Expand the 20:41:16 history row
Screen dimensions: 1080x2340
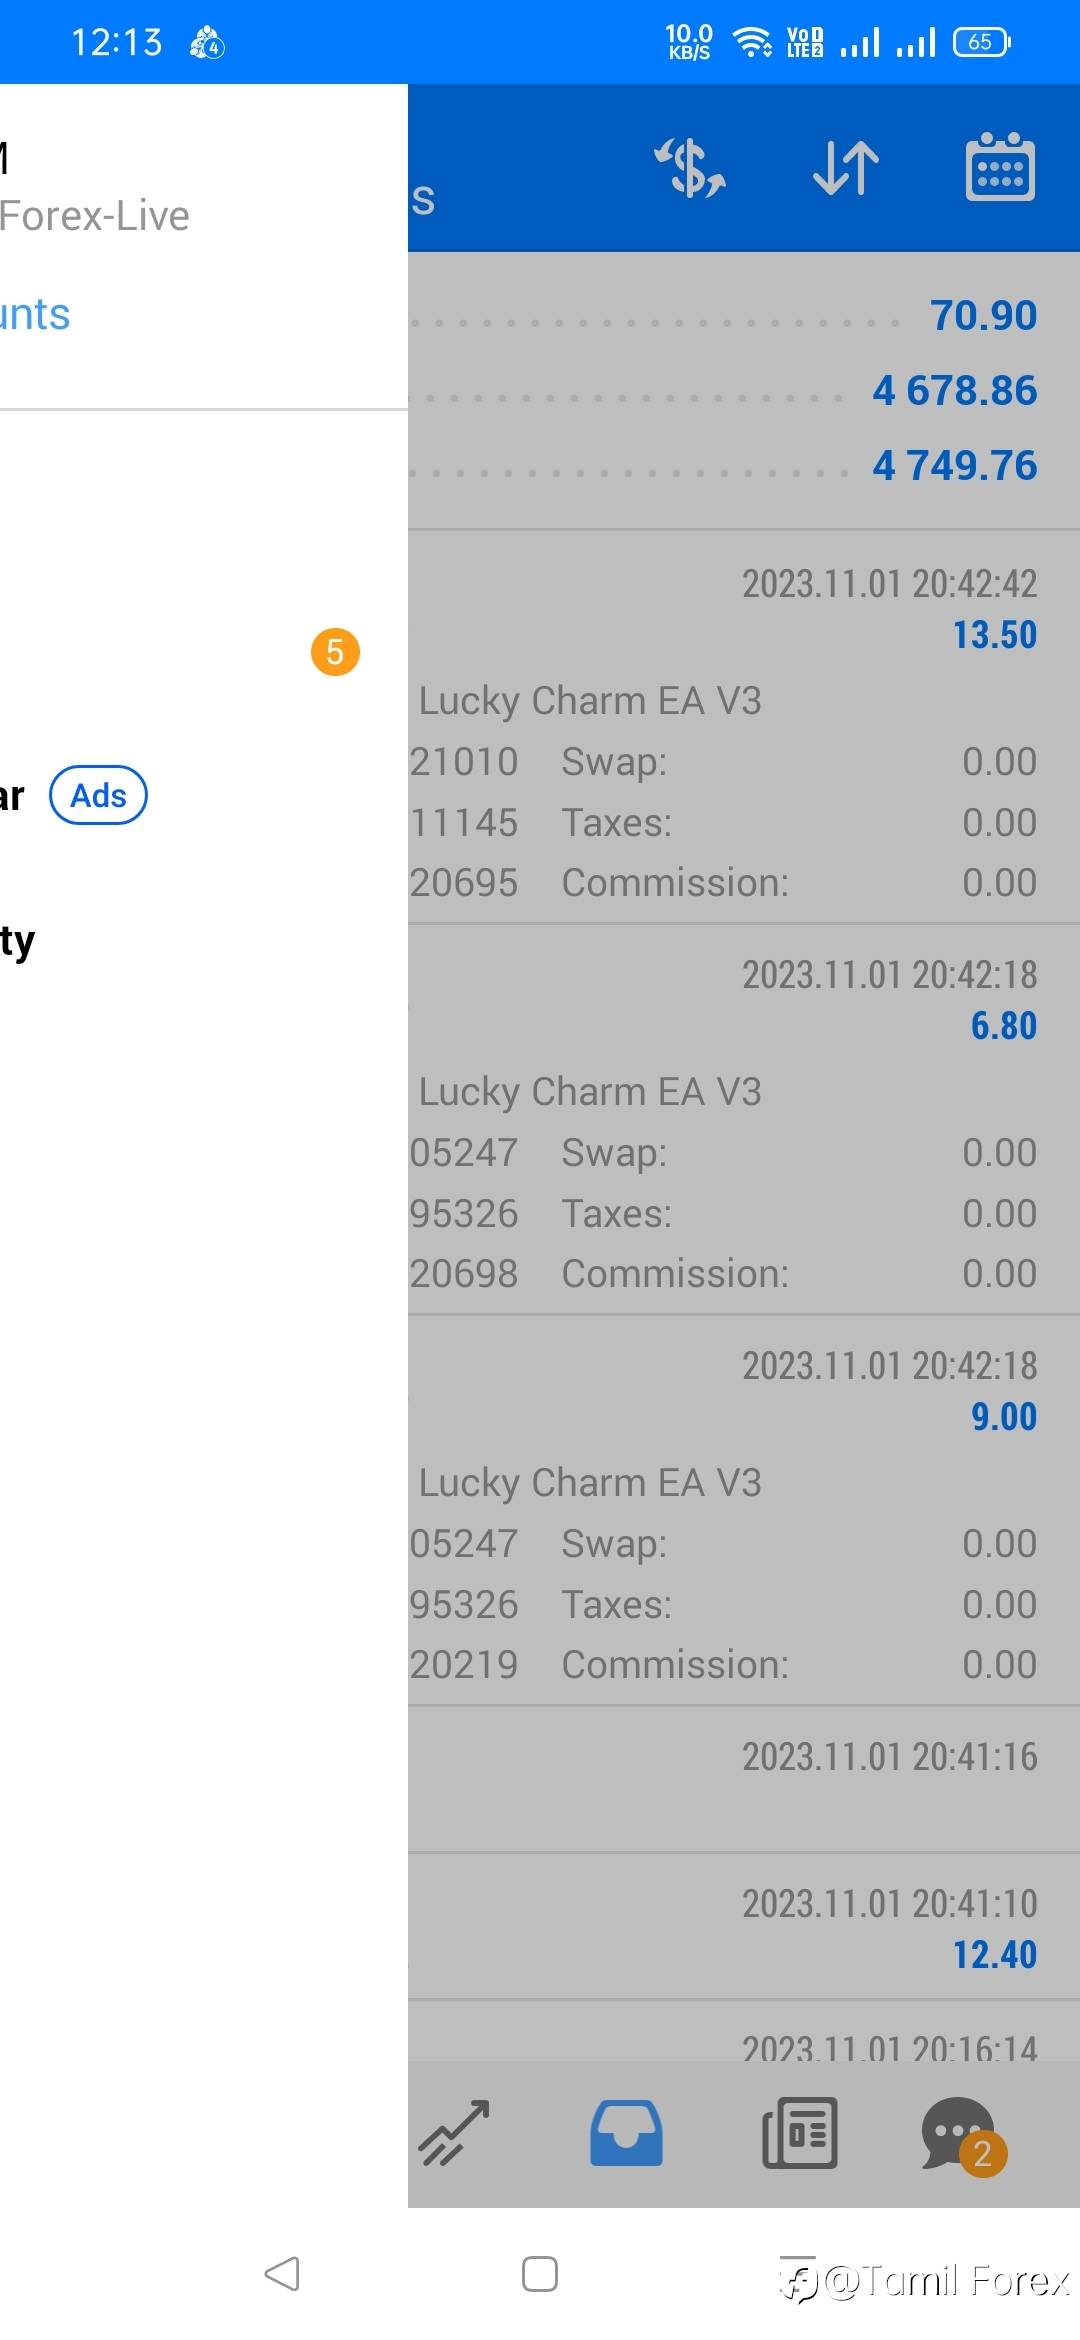pos(740,1780)
